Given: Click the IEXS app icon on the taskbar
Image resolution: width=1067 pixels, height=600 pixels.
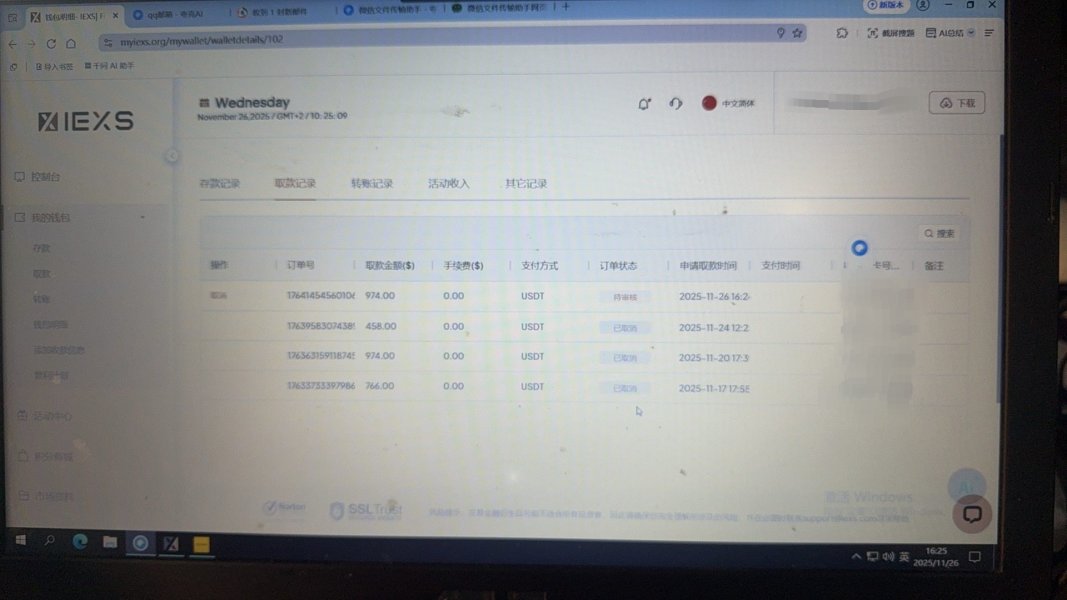Looking at the screenshot, I should [x=171, y=544].
